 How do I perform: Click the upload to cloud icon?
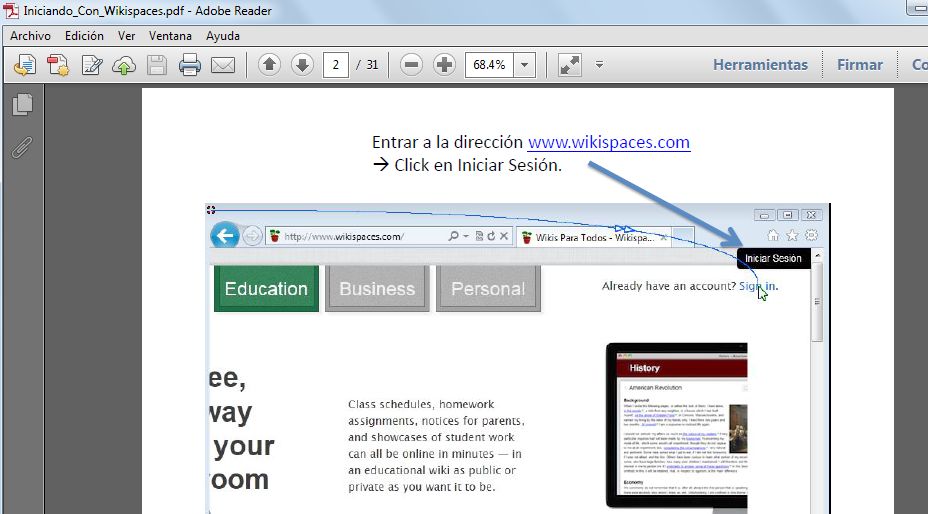124,65
